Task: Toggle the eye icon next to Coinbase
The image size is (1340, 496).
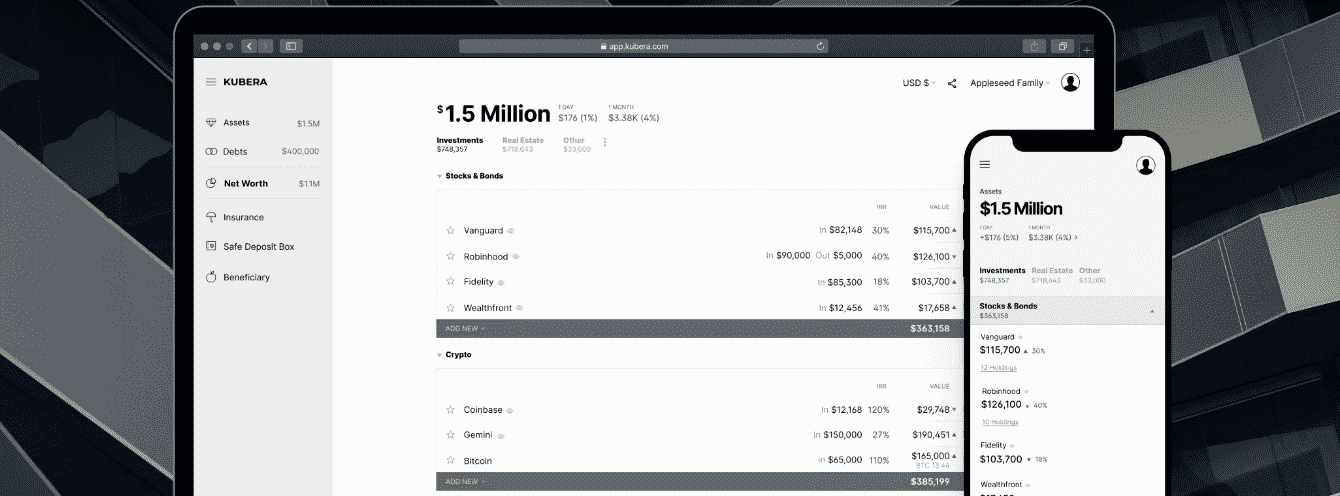Action: 510,410
